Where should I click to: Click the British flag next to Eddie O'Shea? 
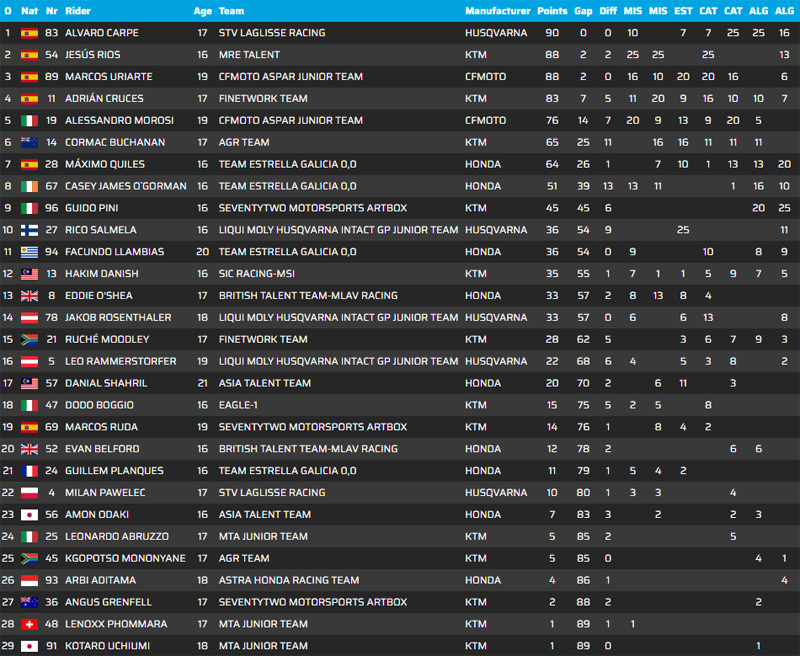click(29, 296)
